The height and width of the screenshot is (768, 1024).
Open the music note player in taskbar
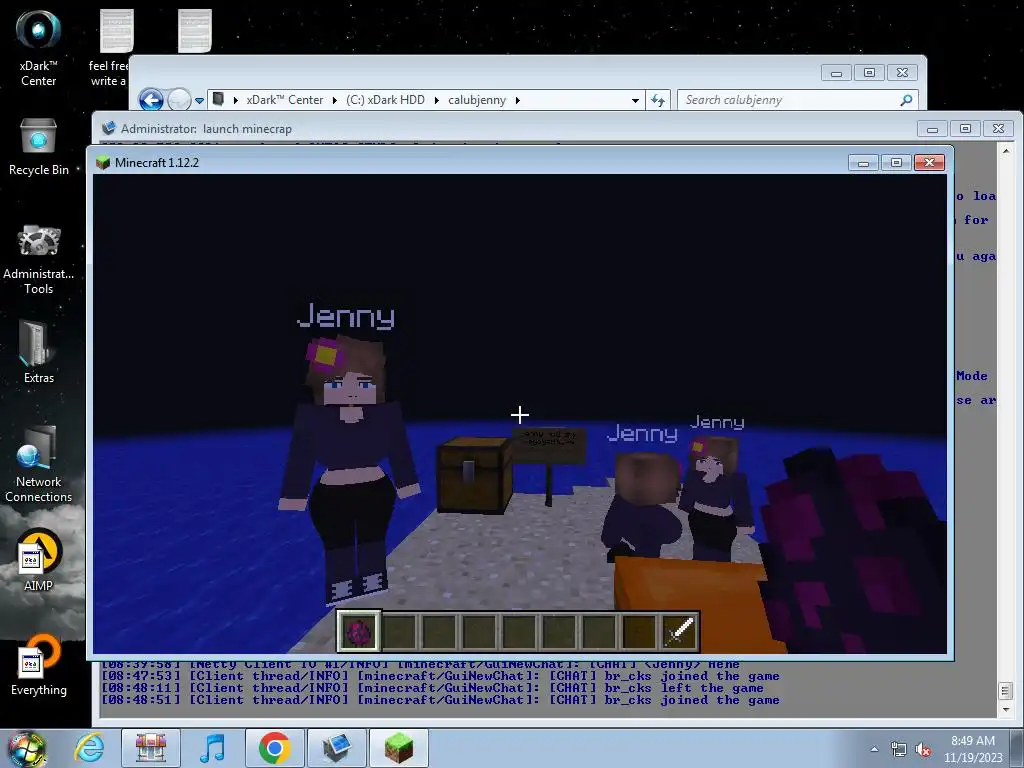[213, 748]
